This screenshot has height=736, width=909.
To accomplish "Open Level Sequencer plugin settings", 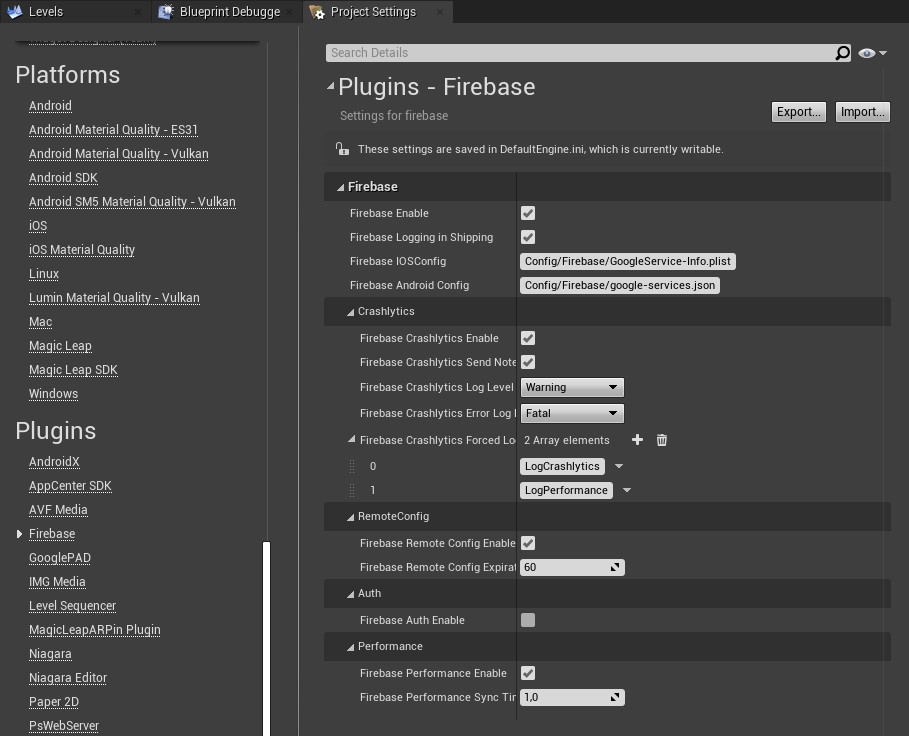I will (x=72, y=606).
